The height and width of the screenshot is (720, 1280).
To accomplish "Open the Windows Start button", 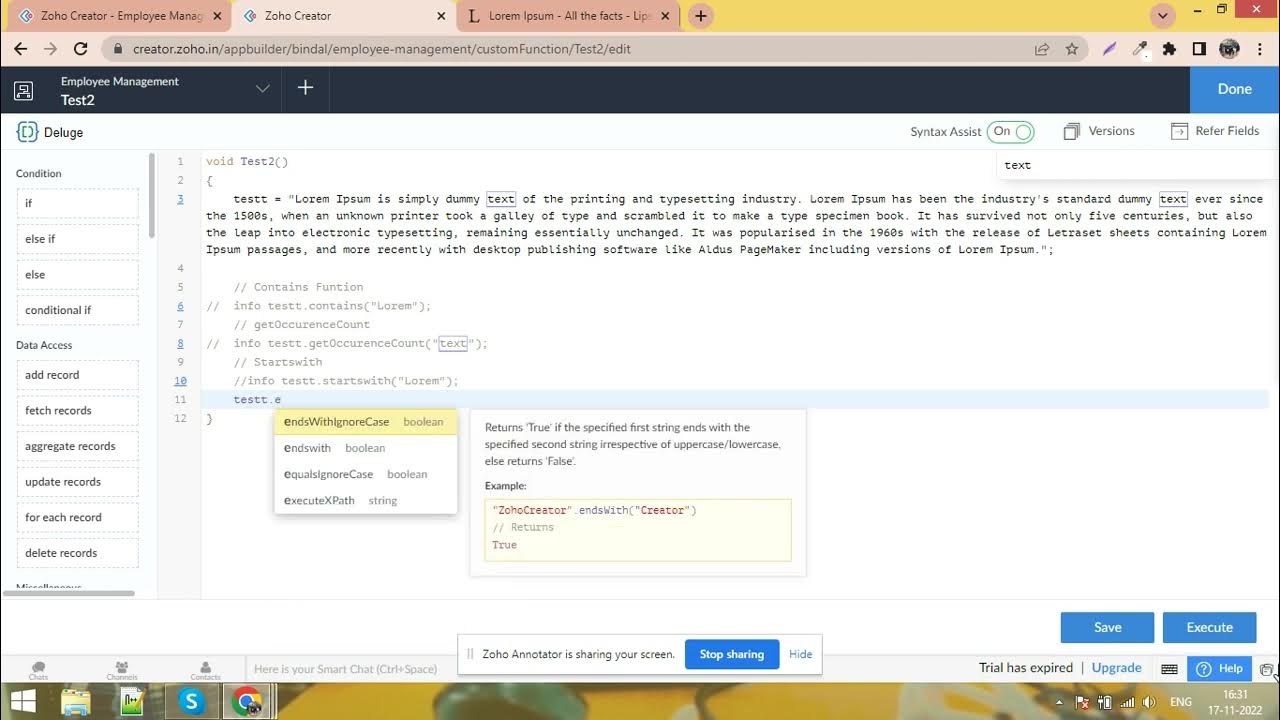I will [20, 702].
